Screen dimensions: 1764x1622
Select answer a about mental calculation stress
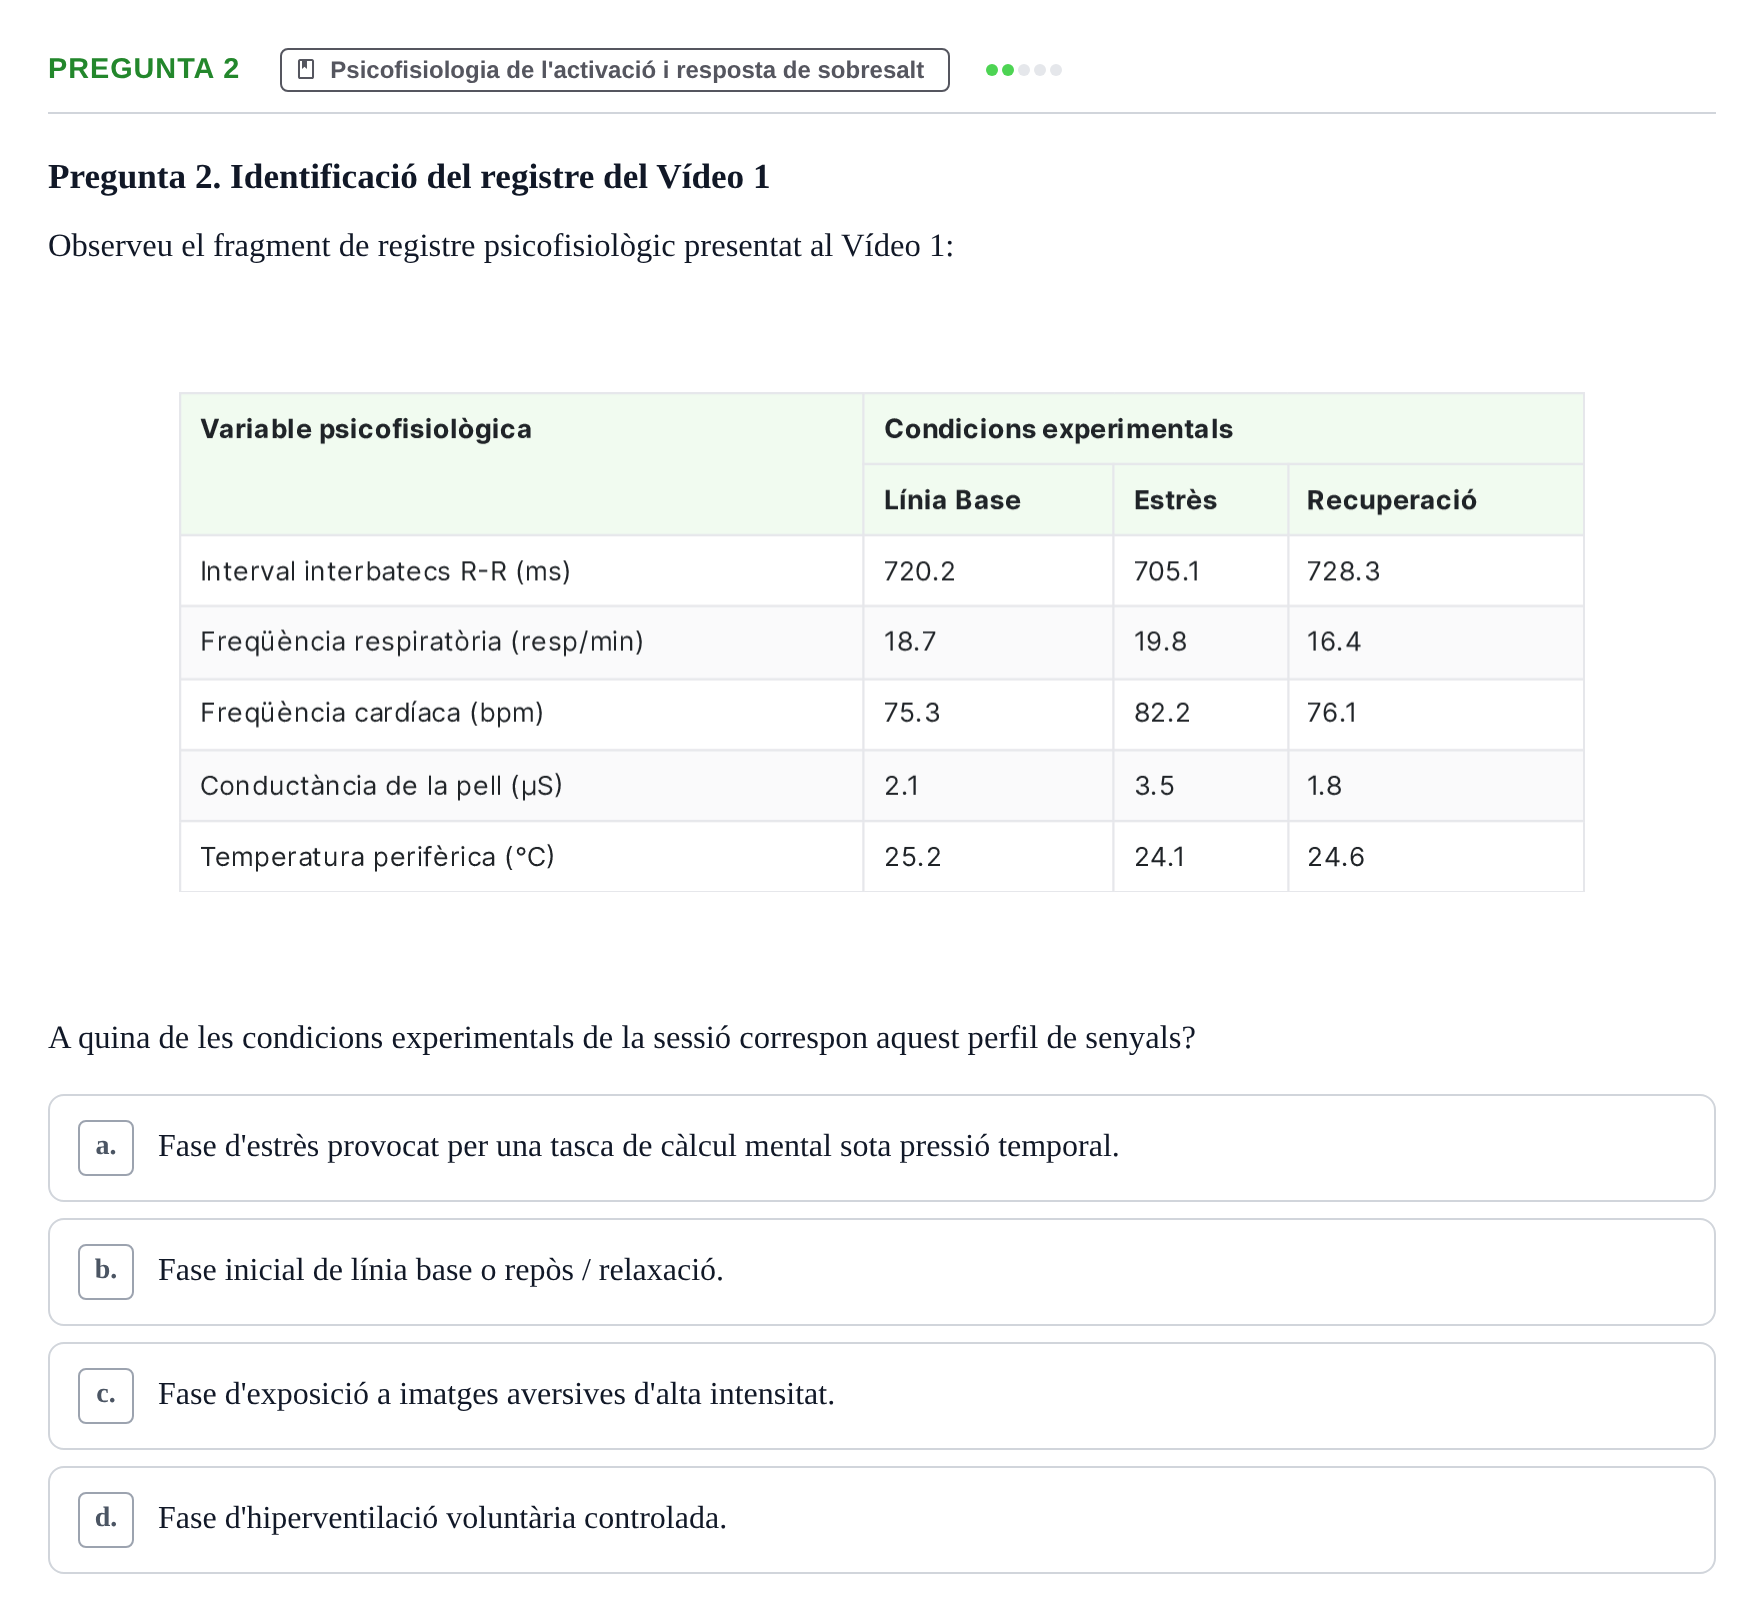(881, 1147)
